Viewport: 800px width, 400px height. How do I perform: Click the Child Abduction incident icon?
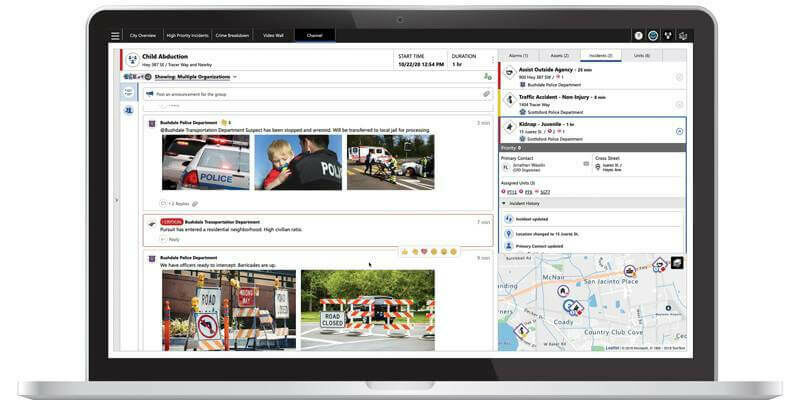click(133, 60)
